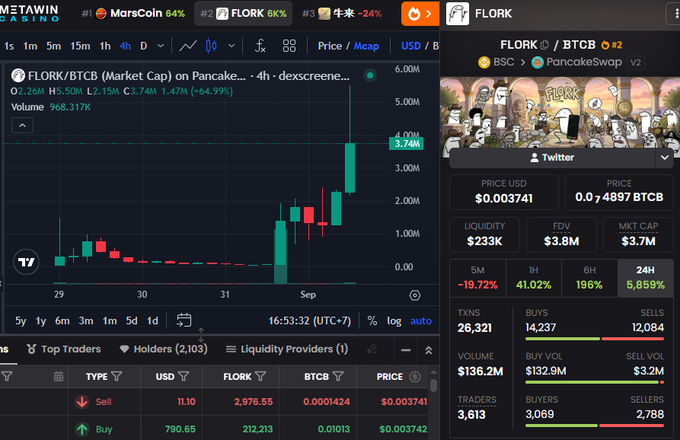Open the go-to-date calendar icon
The width and height of the screenshot is (680, 440).
[184, 320]
